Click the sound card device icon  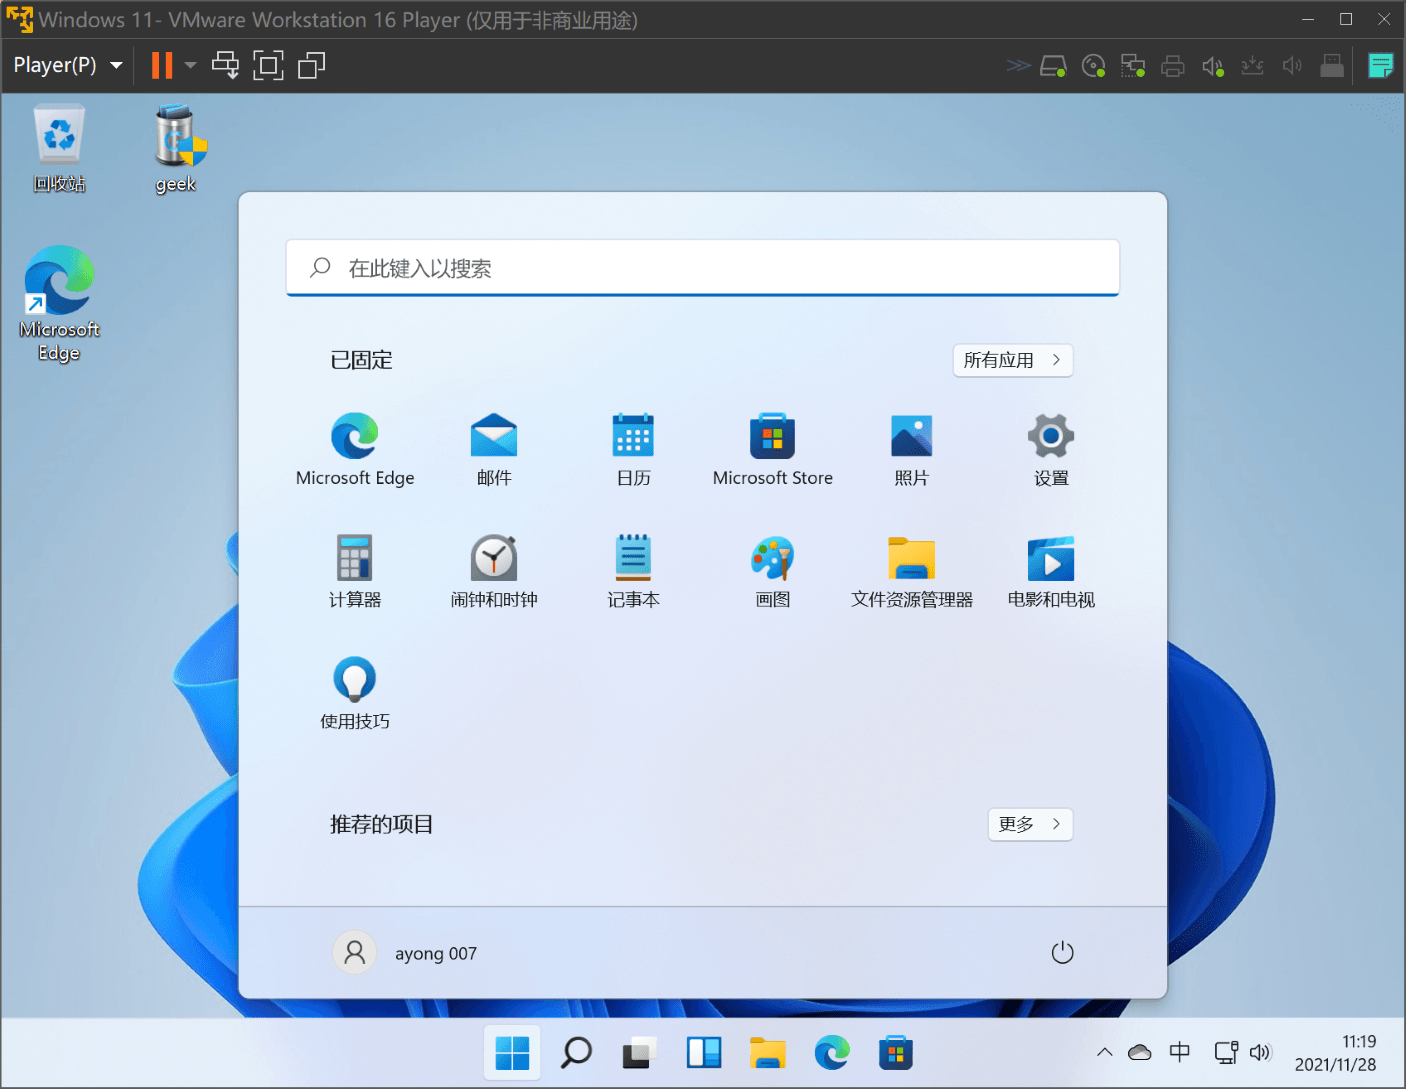(1213, 66)
